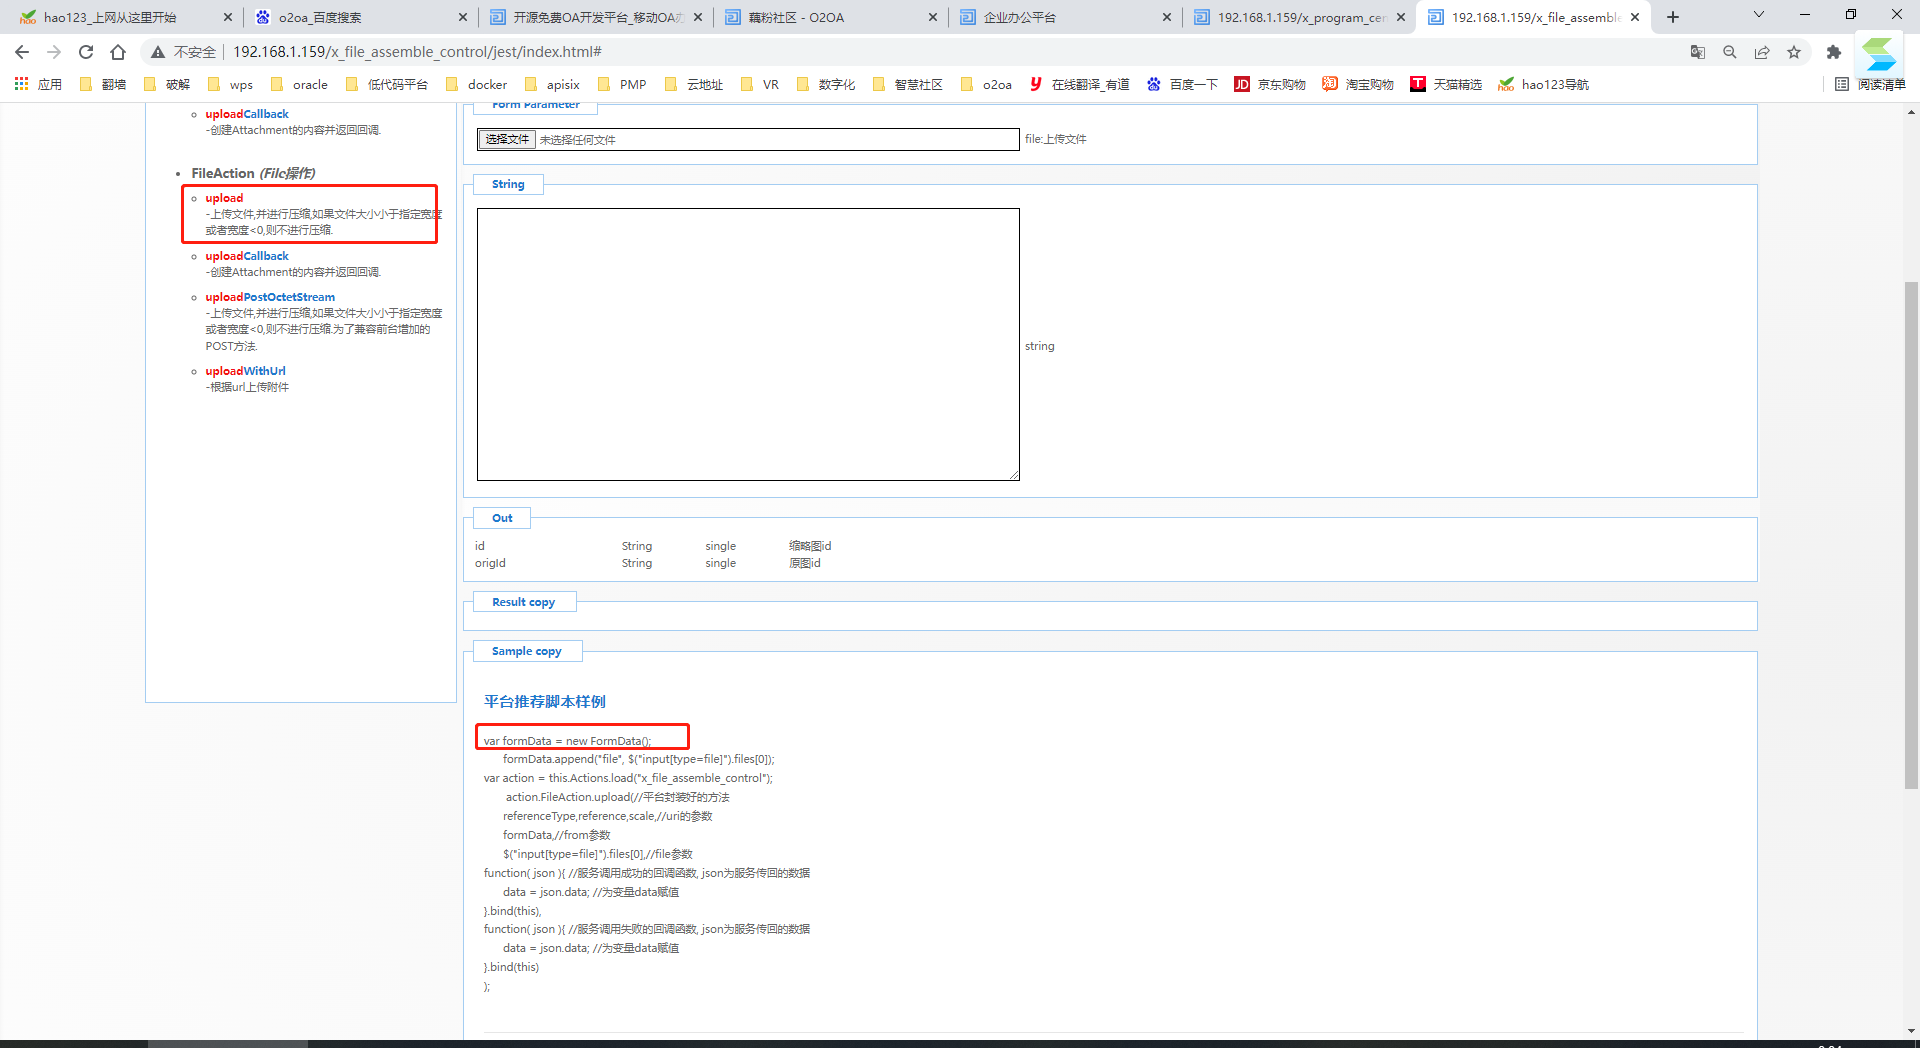Switch to the 开源免费OA开发平台 tab
This screenshot has height=1048, width=1920.
[x=597, y=17]
